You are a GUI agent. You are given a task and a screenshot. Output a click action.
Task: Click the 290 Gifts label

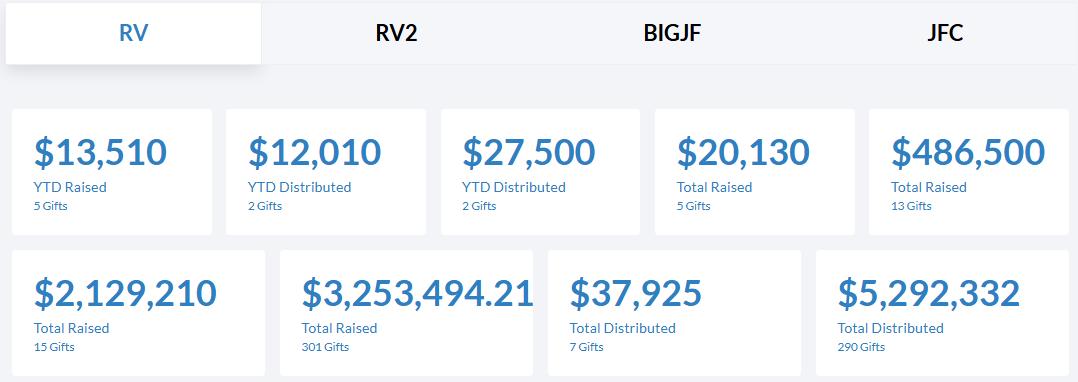[861, 347]
